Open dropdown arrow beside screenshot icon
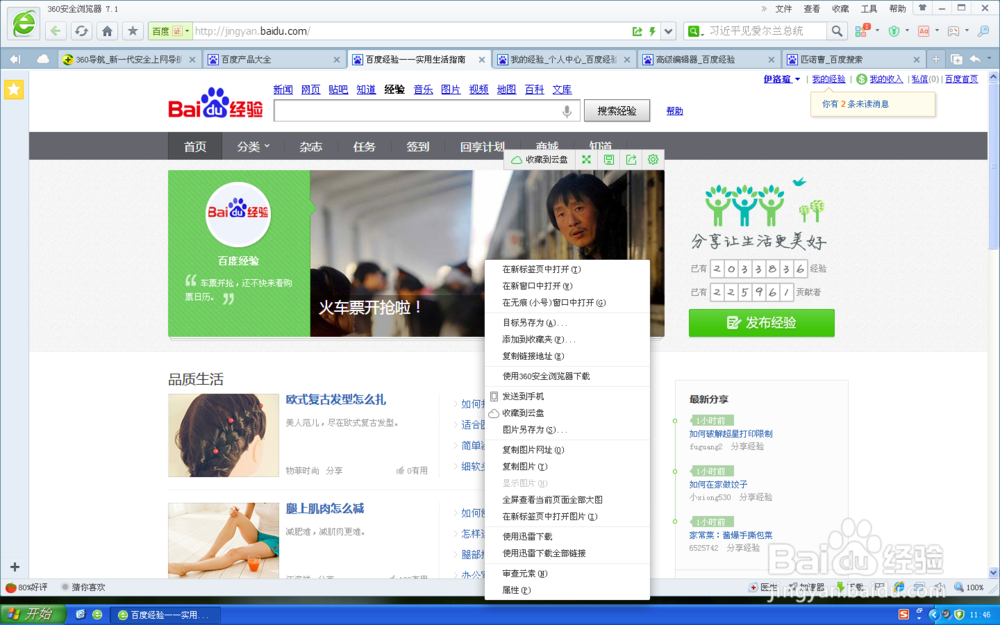This screenshot has width=1000, height=625. coord(966,30)
